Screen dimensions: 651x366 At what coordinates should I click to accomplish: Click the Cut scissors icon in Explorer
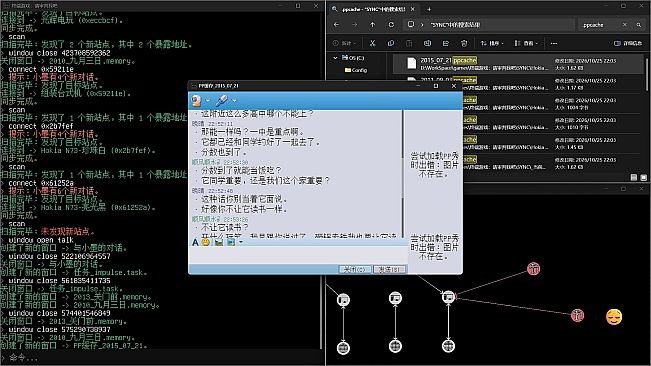(372, 43)
